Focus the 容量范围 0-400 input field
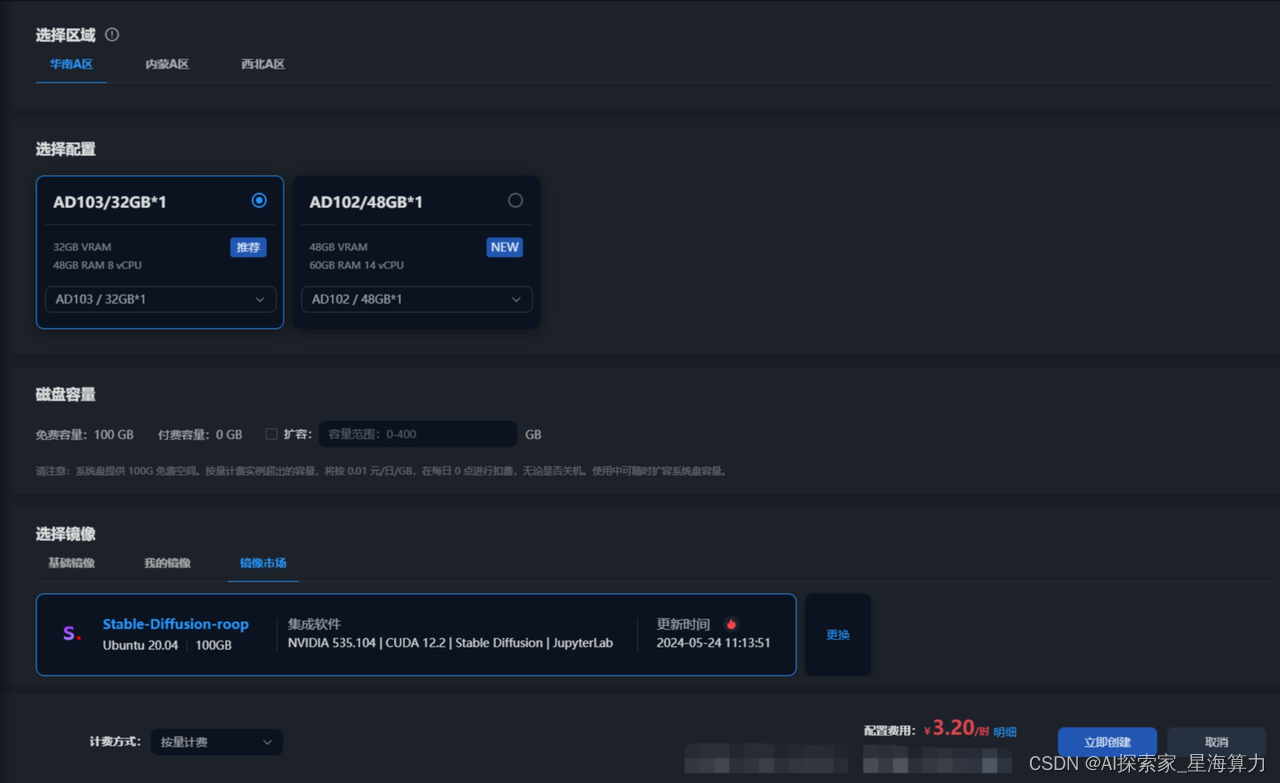Screen dimensions: 1280x783 [x=418, y=434]
